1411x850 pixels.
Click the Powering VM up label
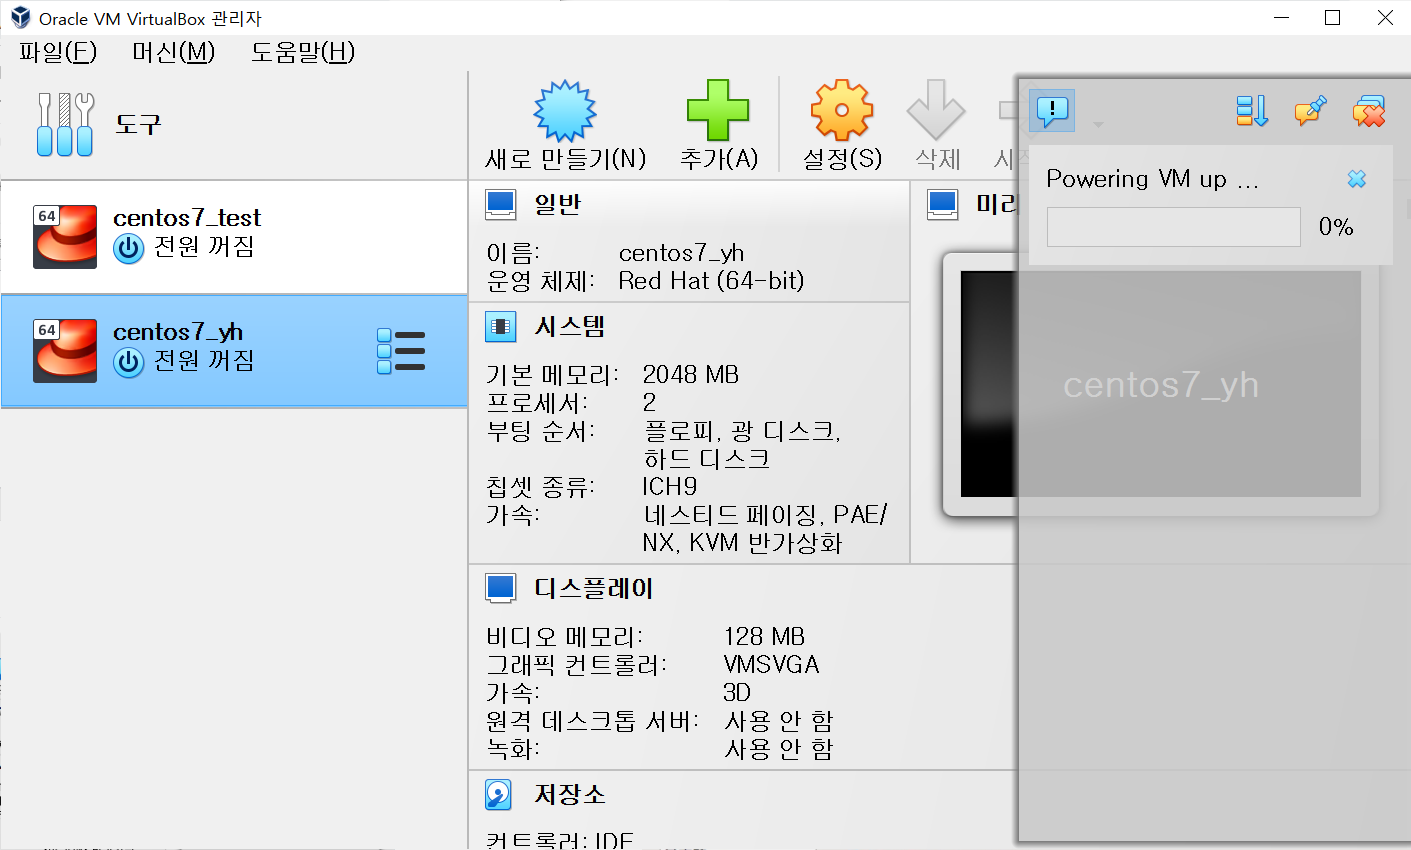[1153, 179]
